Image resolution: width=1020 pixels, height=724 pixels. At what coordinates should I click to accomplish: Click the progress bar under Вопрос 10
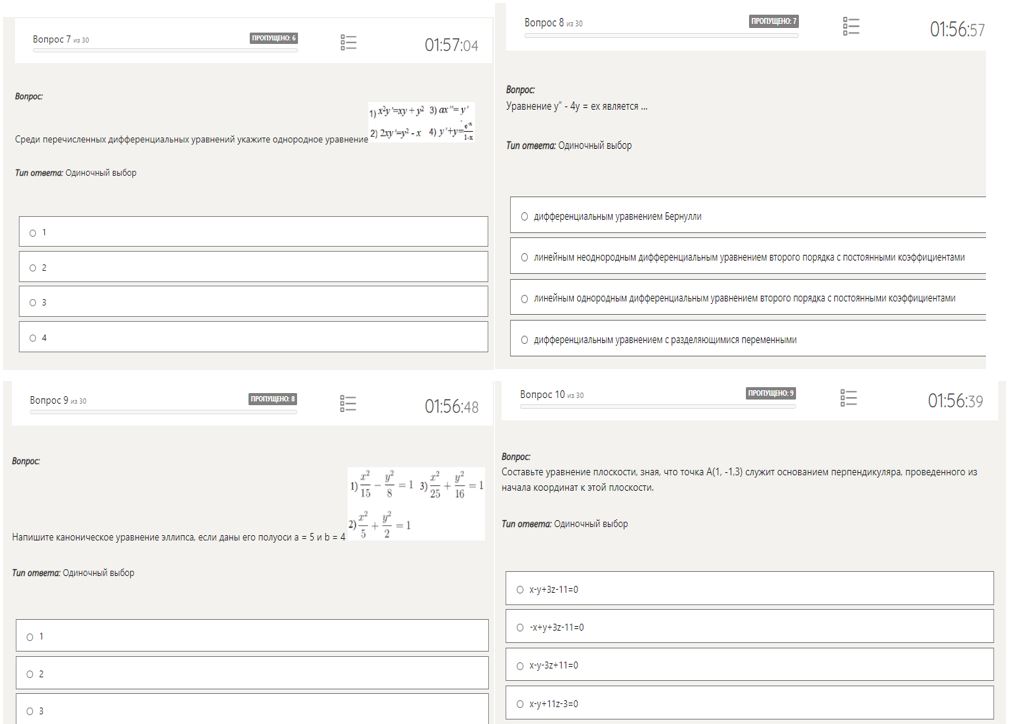pyautogui.click(x=658, y=407)
